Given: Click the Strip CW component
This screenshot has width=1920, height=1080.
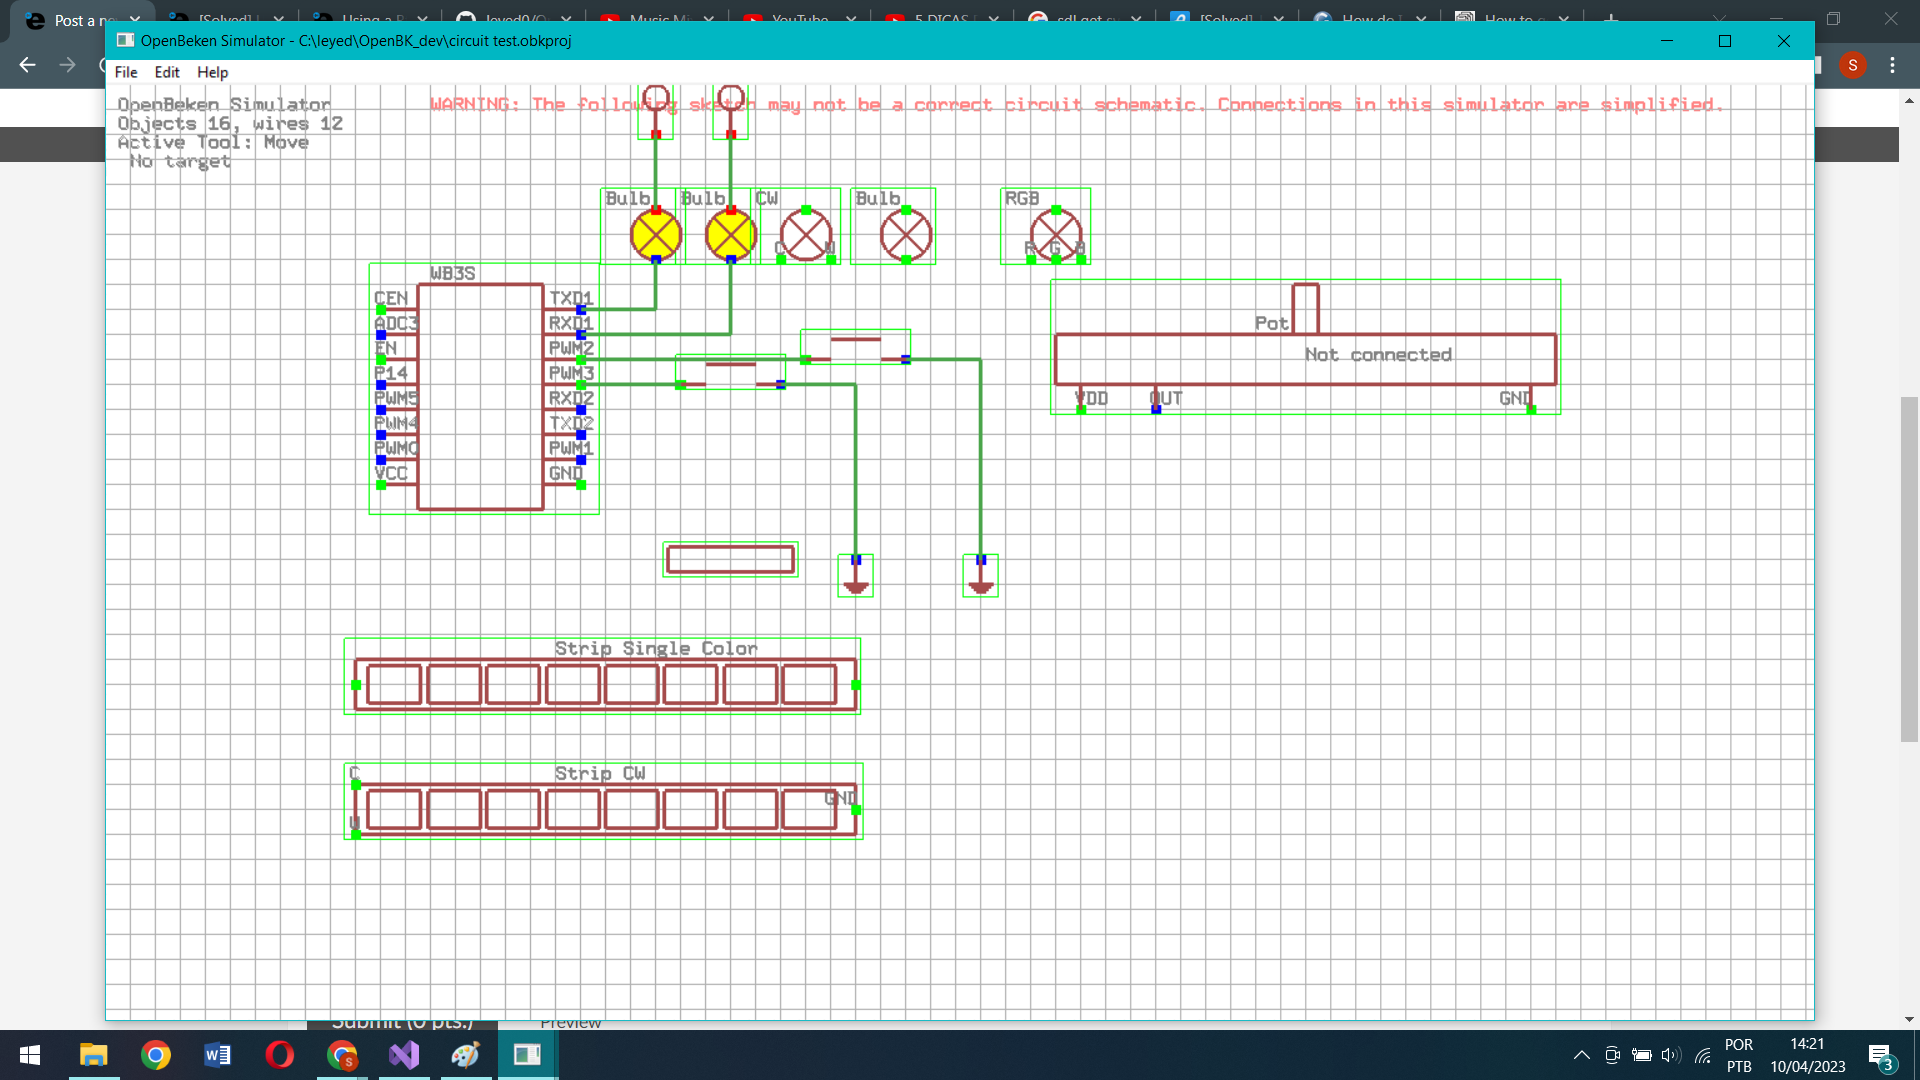Looking at the screenshot, I should 602,803.
